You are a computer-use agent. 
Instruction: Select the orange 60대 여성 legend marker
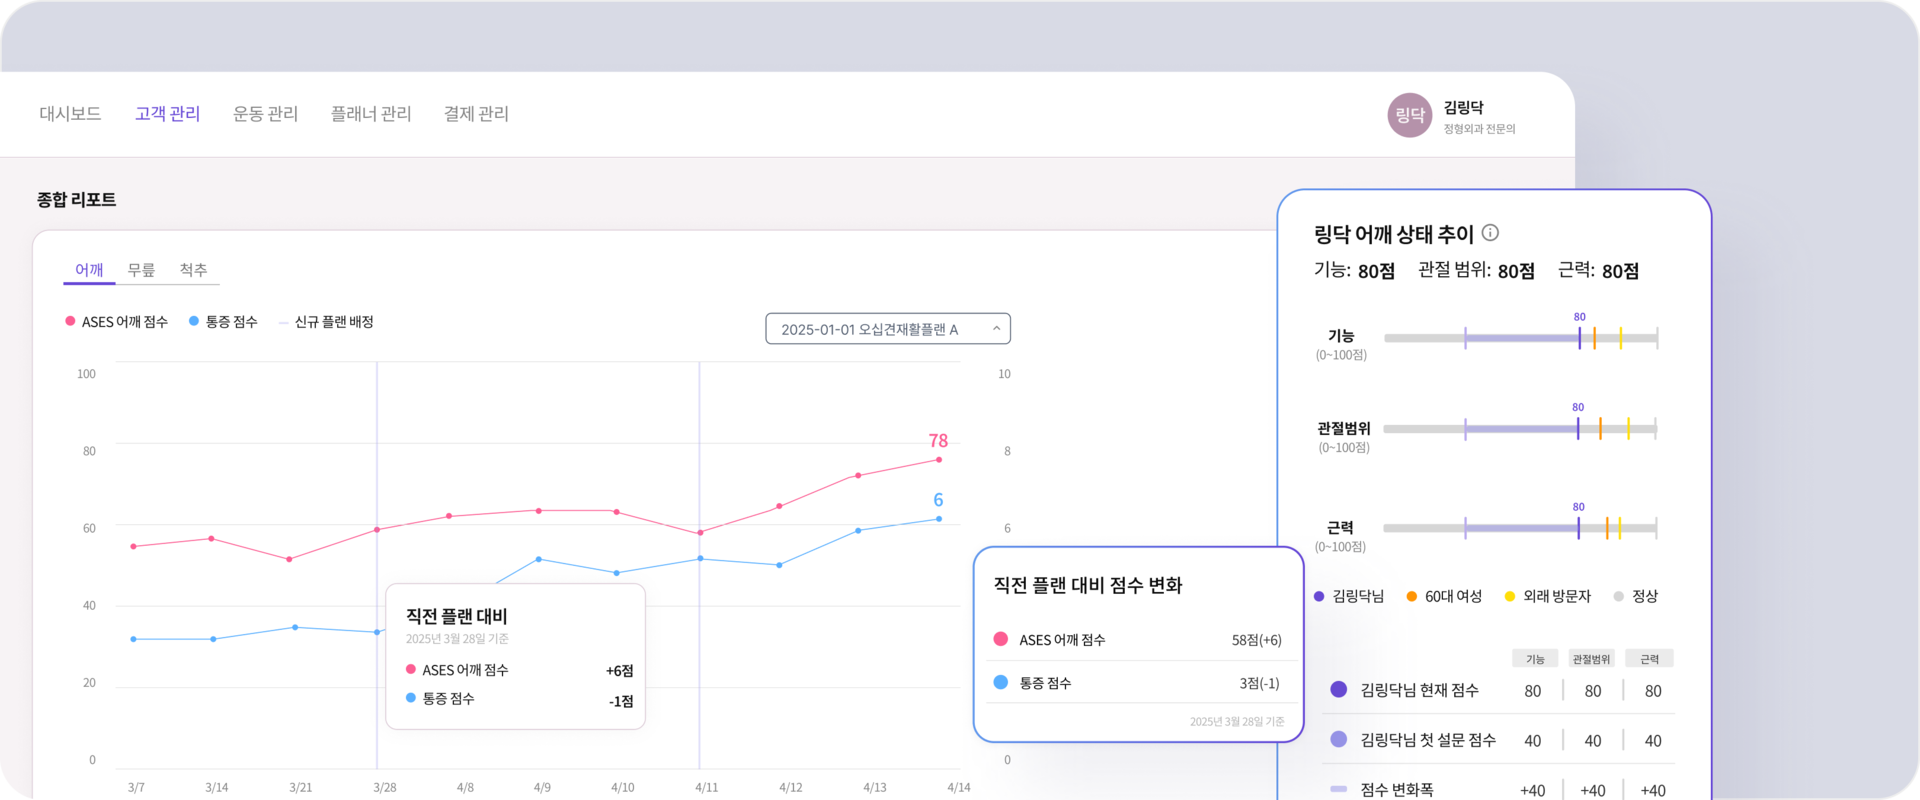[x=1410, y=596]
